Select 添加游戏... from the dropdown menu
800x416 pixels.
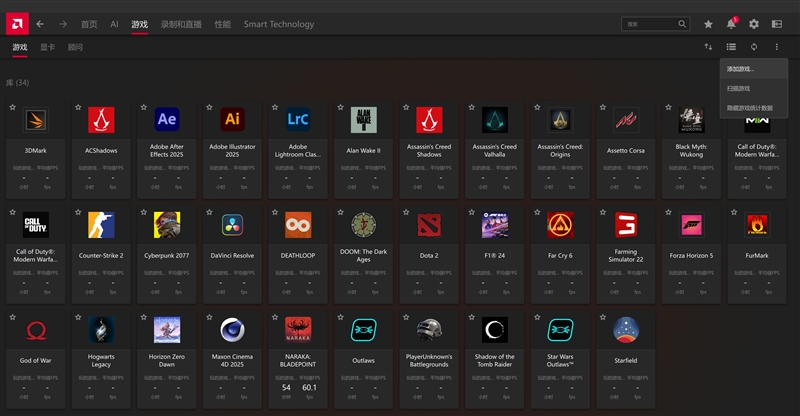pyautogui.click(x=754, y=69)
